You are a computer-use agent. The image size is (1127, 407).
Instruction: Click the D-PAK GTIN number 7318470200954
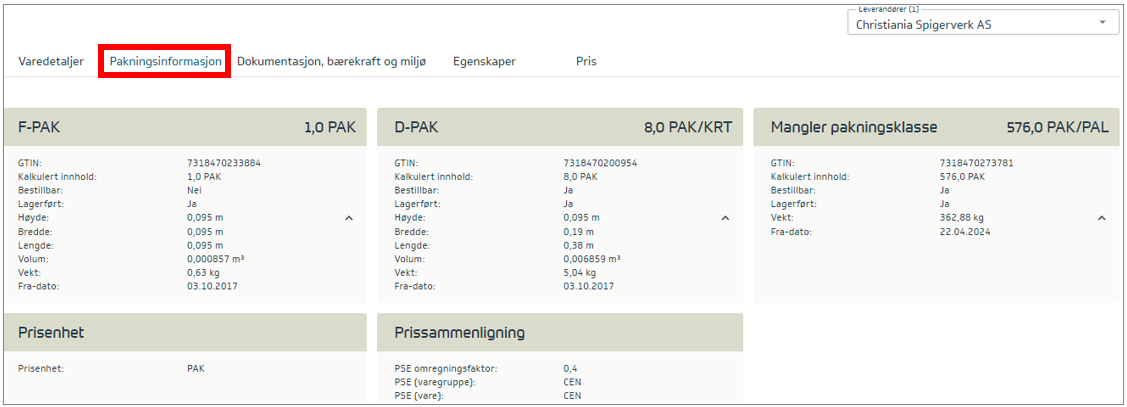pyautogui.click(x=600, y=163)
